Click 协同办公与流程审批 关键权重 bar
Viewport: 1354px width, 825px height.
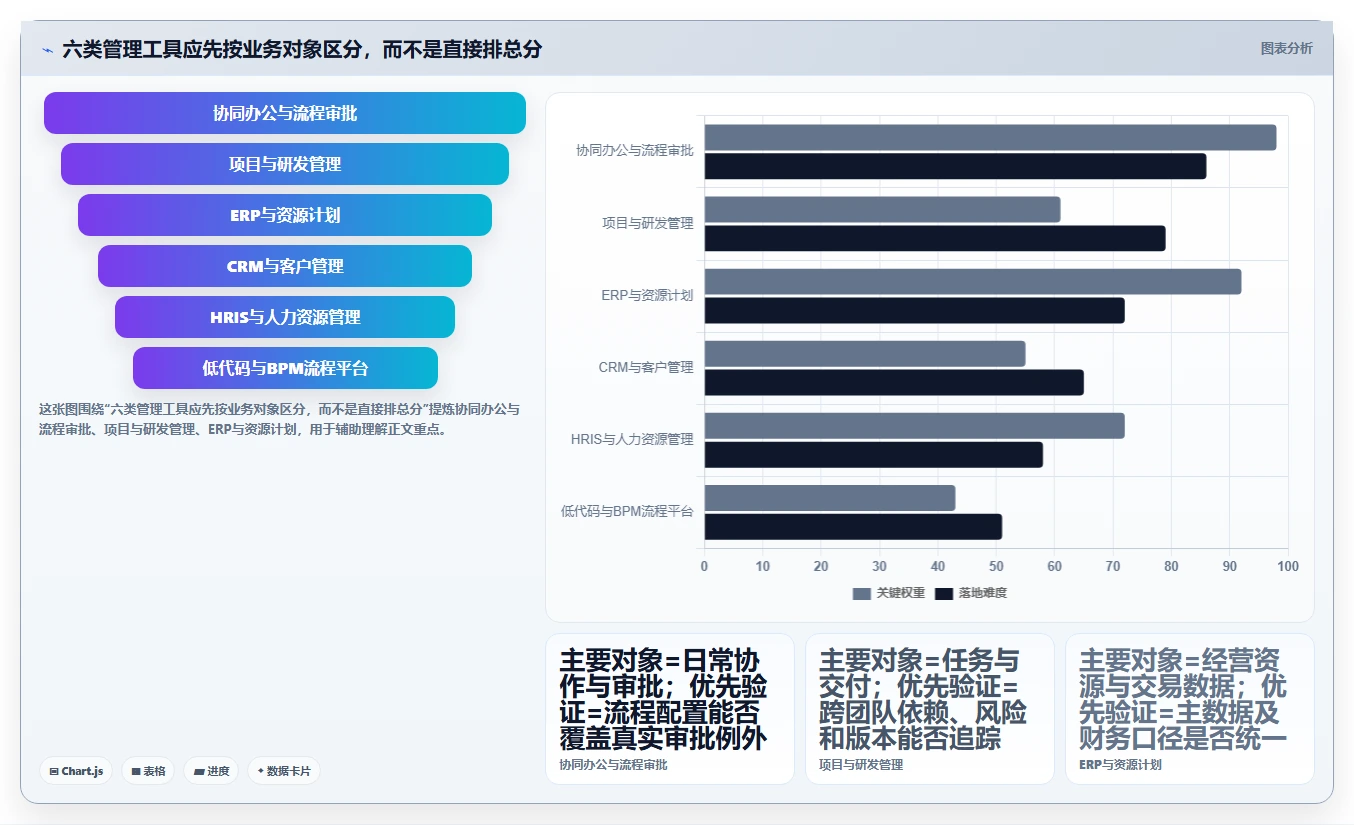pos(990,137)
